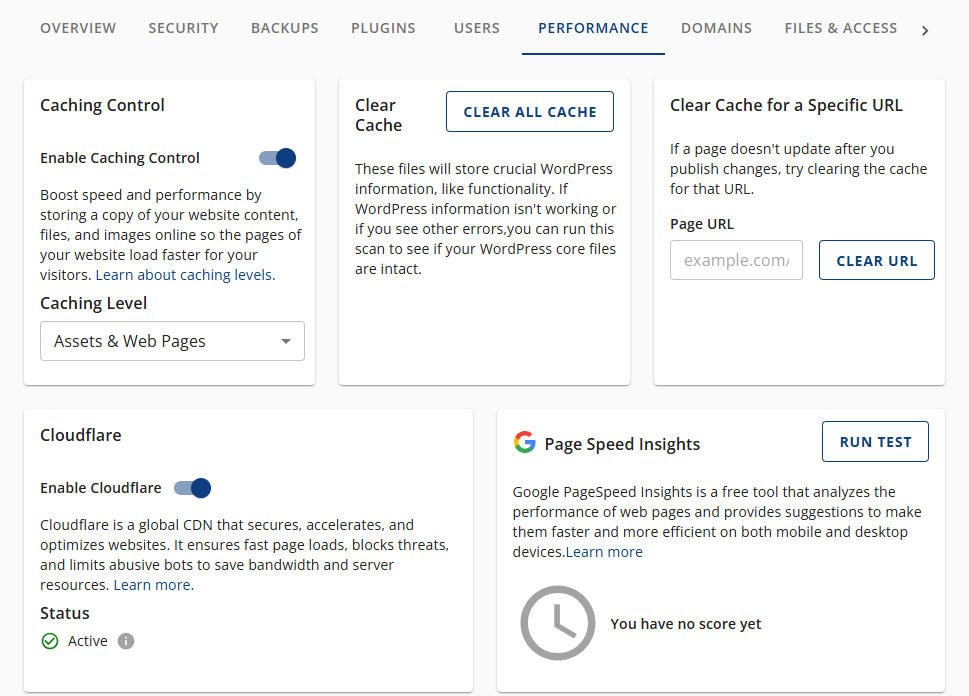This screenshot has width=969, height=696.
Task: Reveal hidden tabs with the right chevron
Action: coord(925,29)
